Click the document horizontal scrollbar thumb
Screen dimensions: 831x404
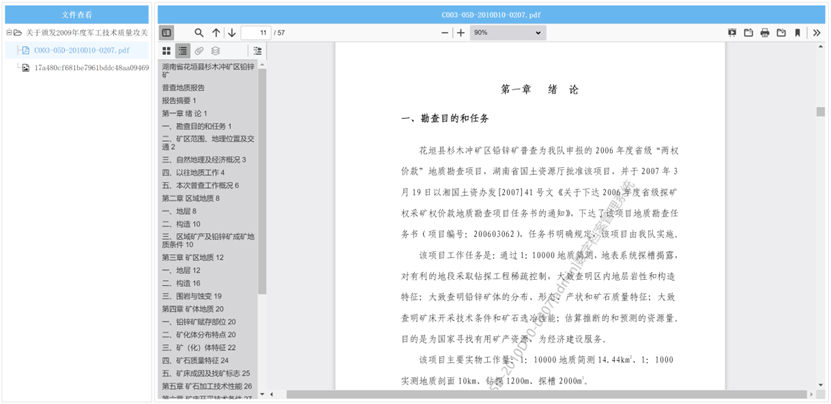click(x=547, y=394)
